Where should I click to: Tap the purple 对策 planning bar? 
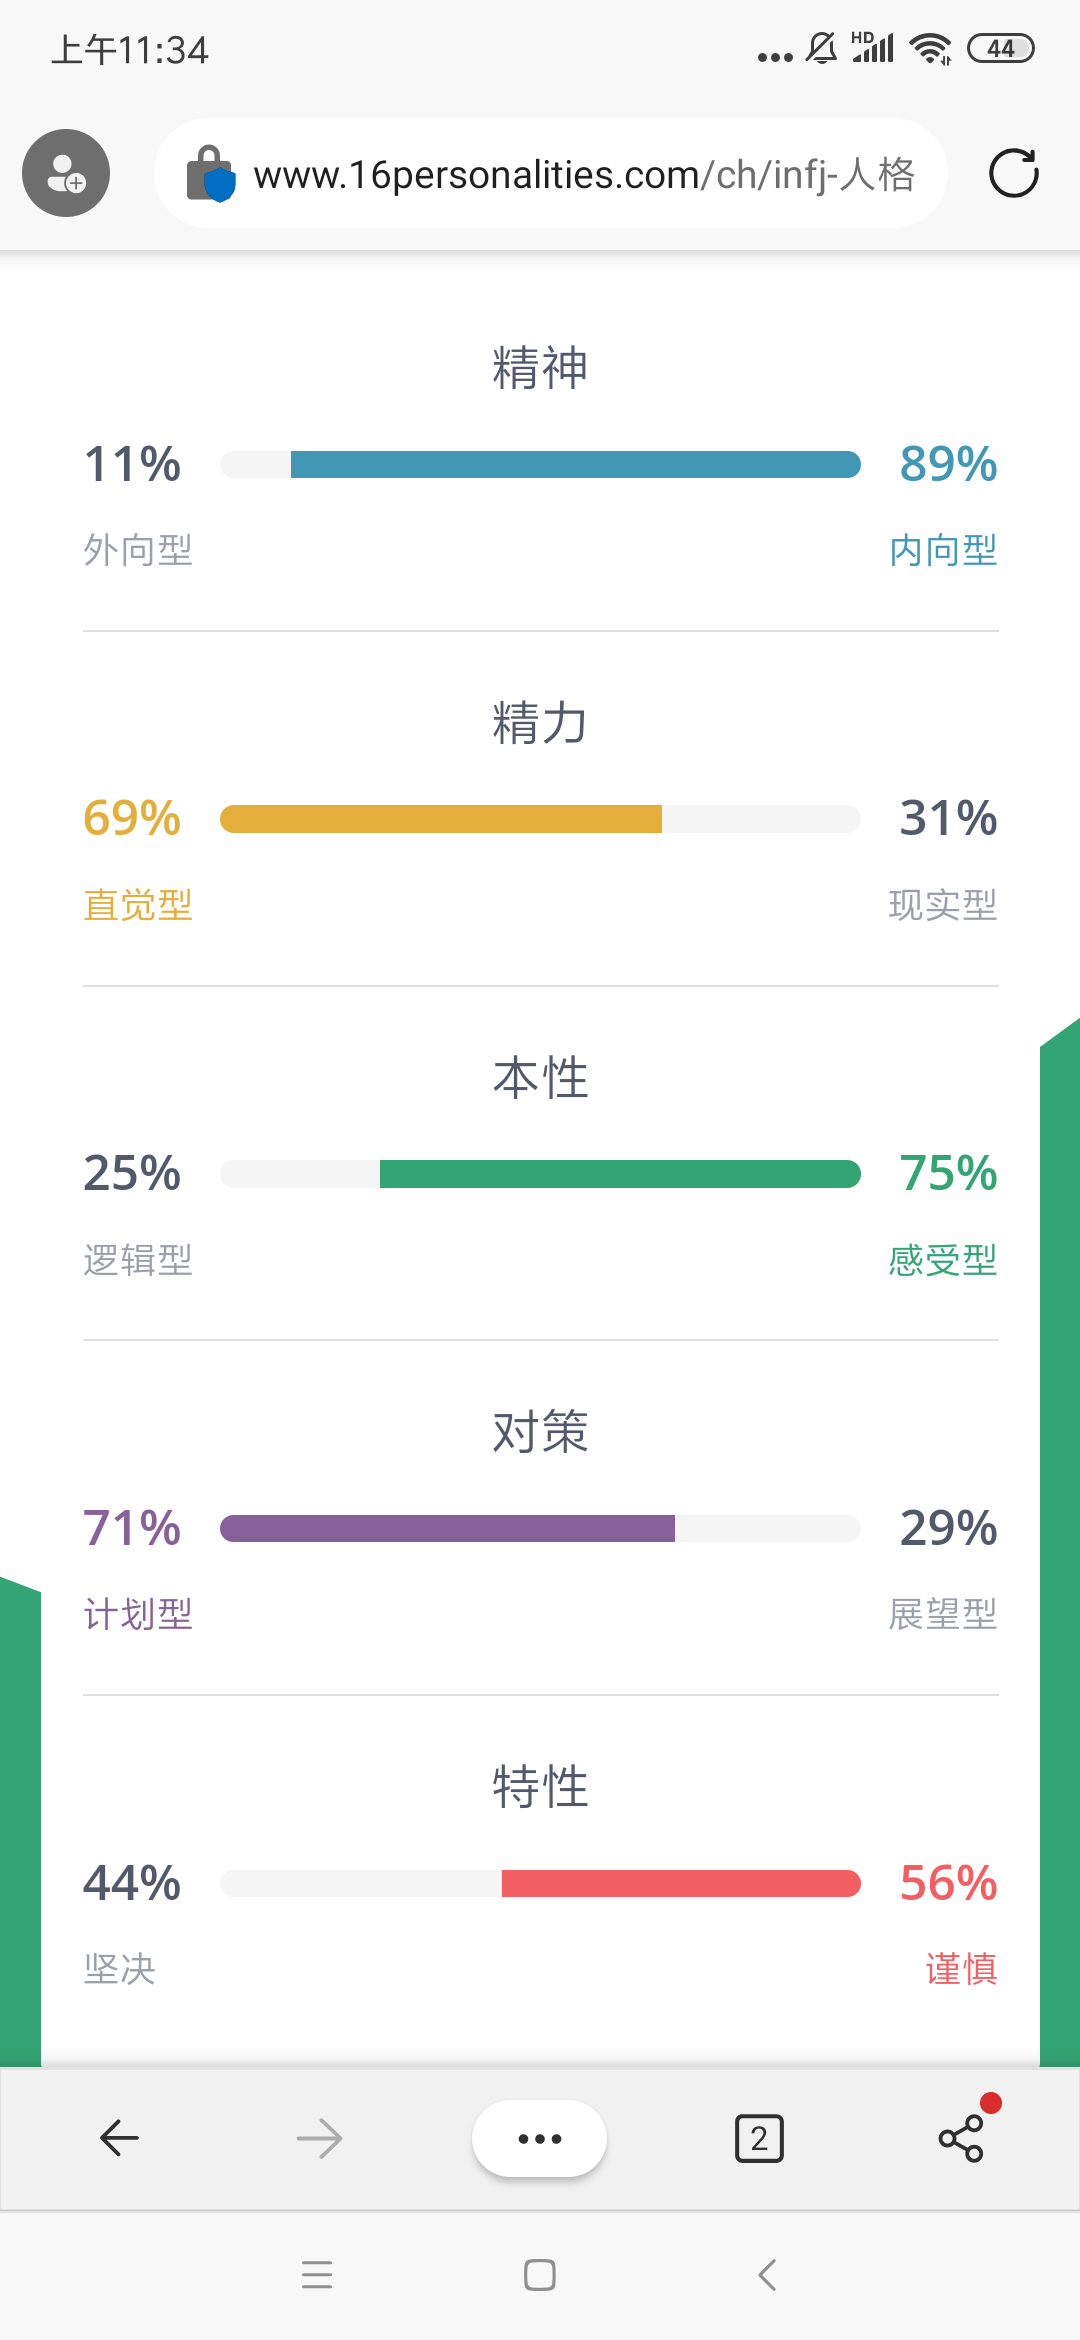[x=447, y=1528]
